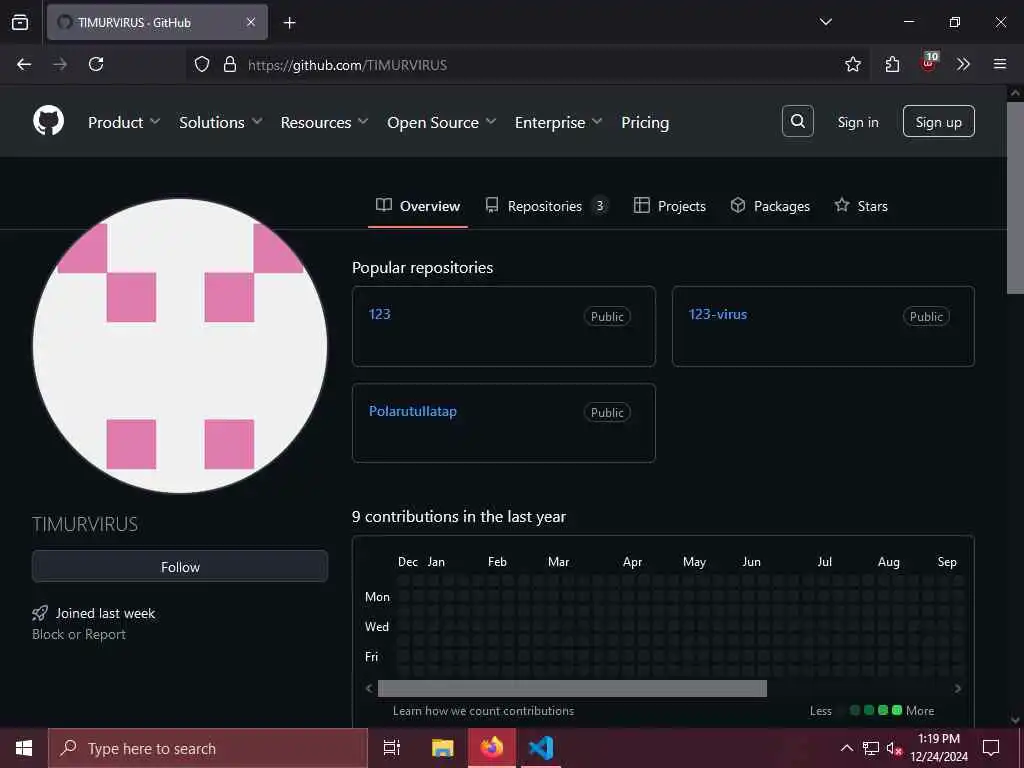This screenshot has height=768, width=1024.
Task: Expand the Product menu
Action: coord(124,122)
